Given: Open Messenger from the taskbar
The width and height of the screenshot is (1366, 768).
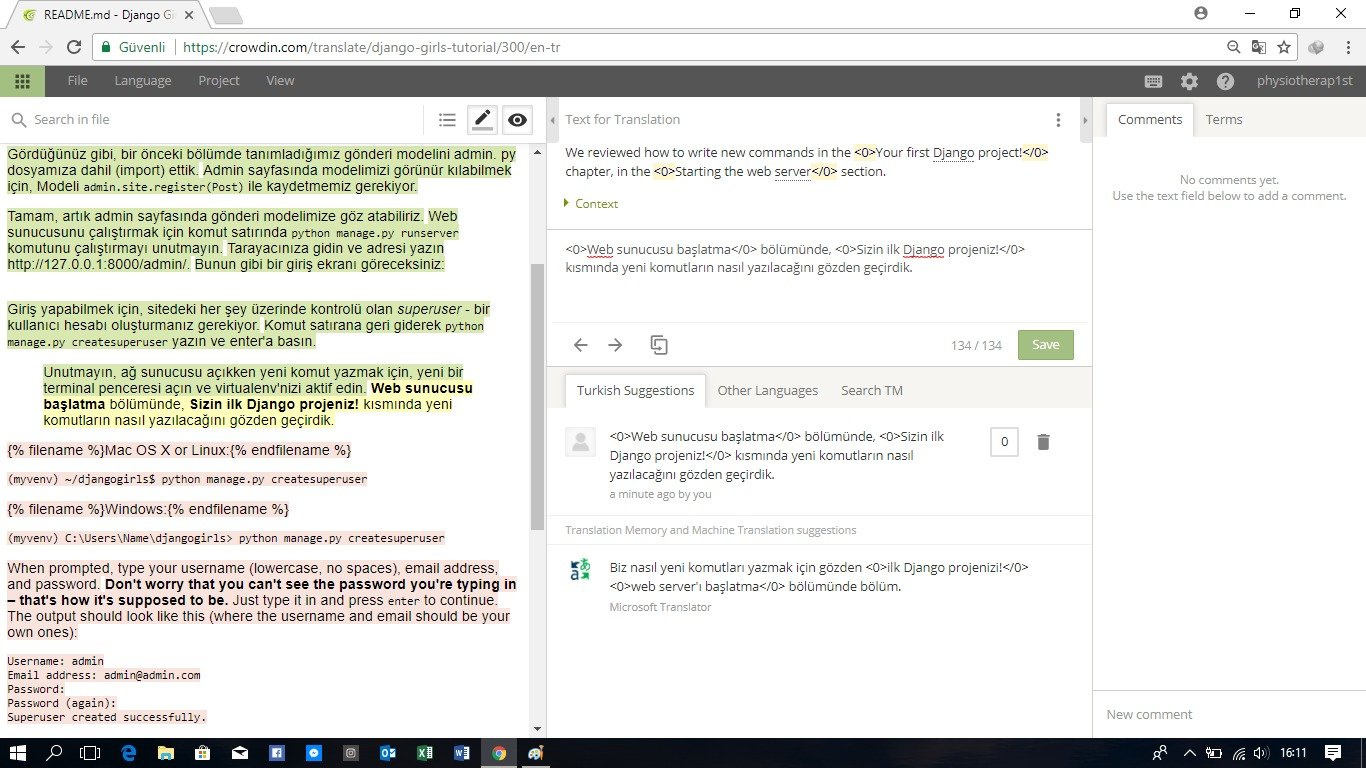Looking at the screenshot, I should [314, 753].
